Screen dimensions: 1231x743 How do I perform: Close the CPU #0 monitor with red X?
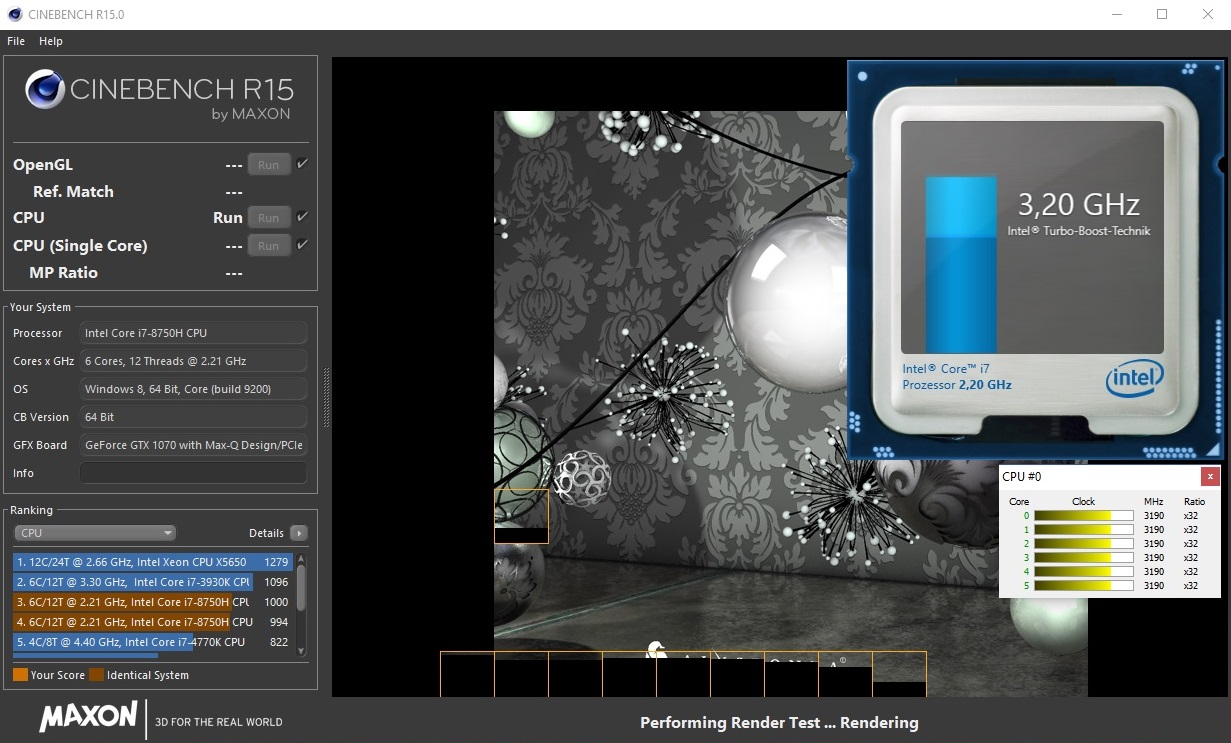point(1211,477)
